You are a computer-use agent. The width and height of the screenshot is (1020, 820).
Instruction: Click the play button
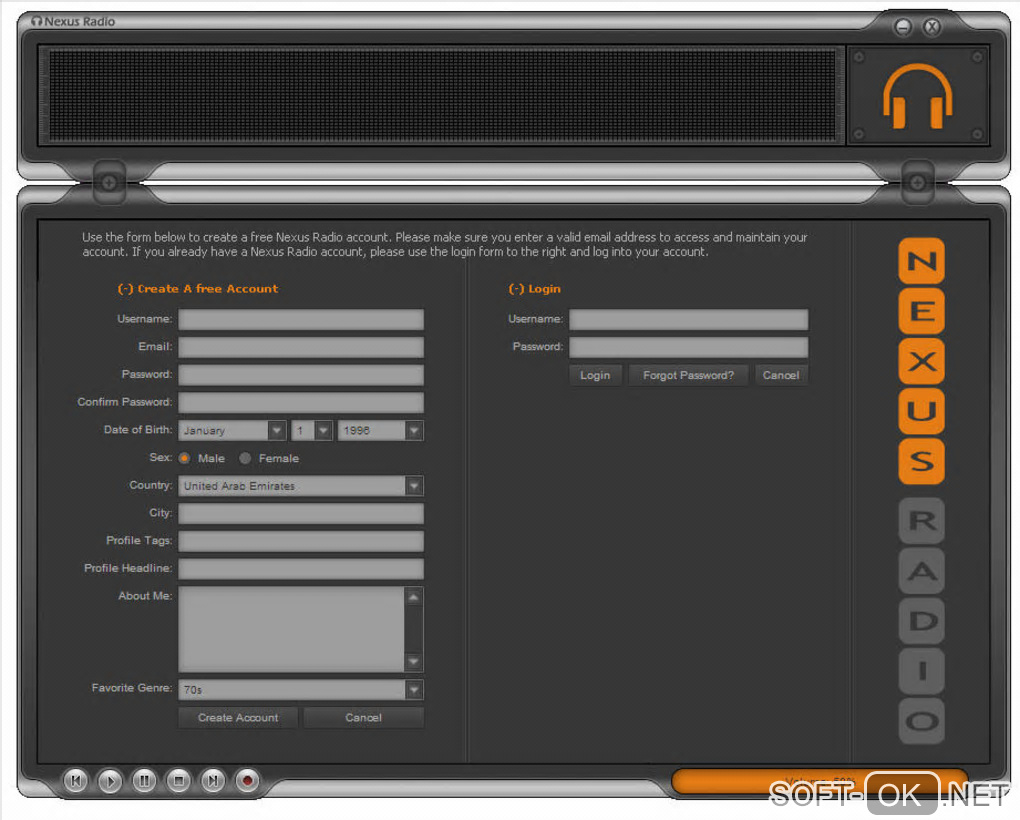[x=110, y=780]
